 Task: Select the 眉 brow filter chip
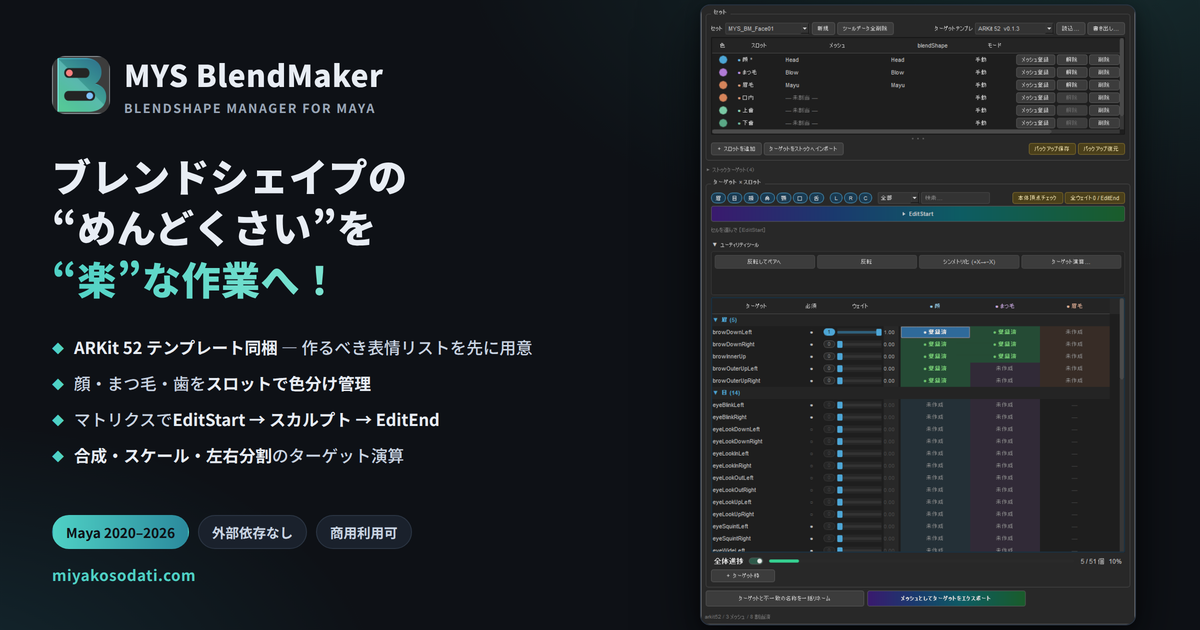pos(718,198)
